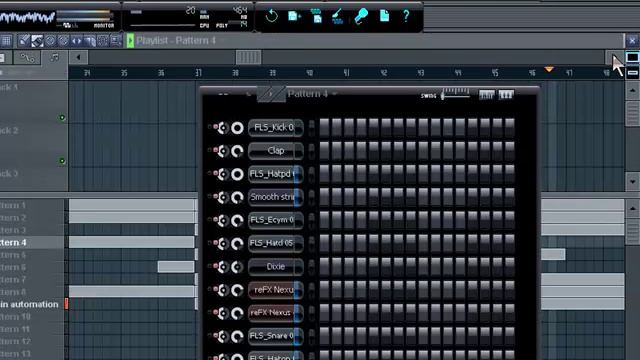Click the playlist vertical scroll up arrow

coord(633,90)
